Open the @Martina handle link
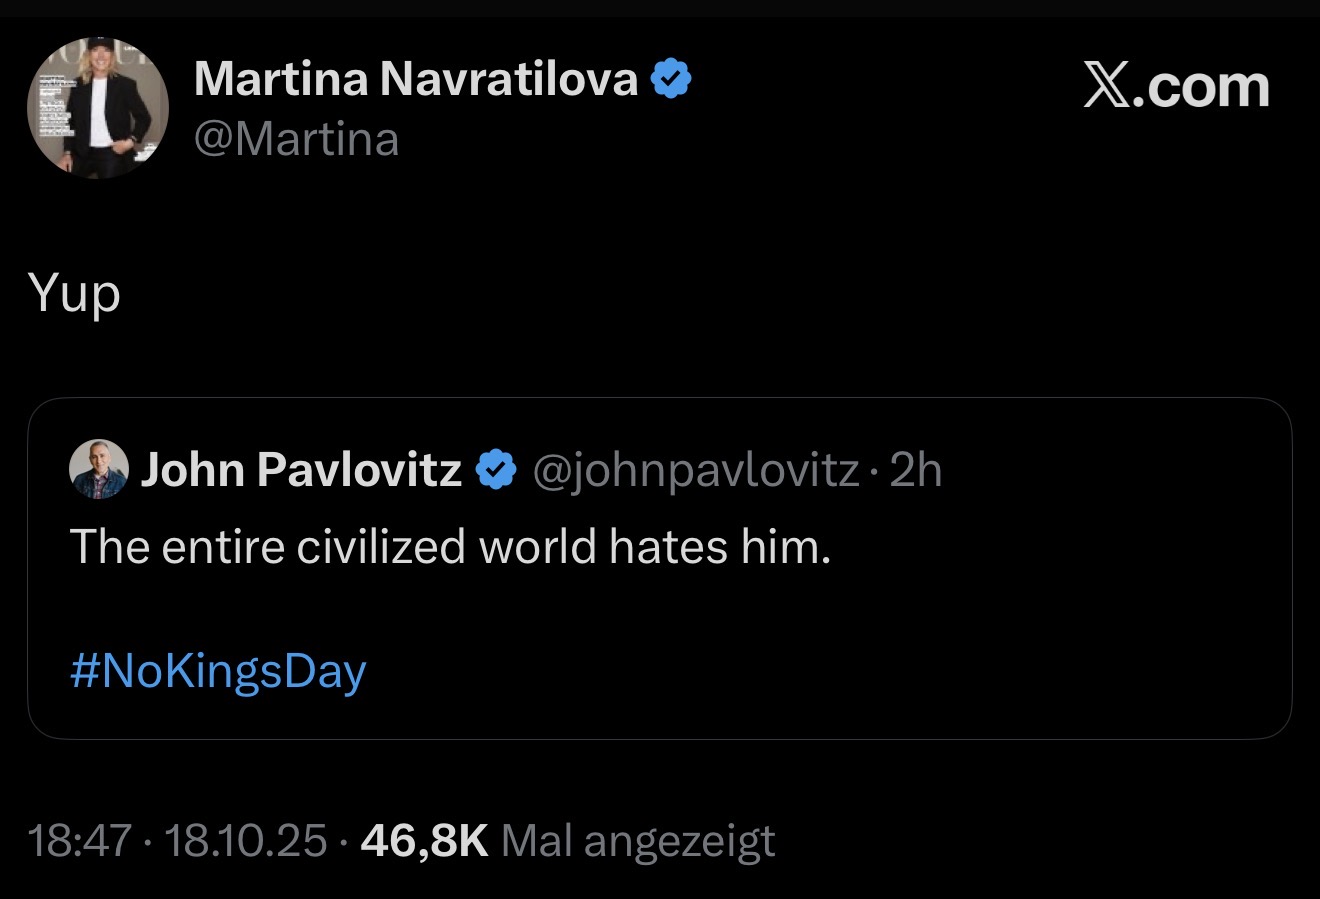1320x899 pixels. [296, 139]
